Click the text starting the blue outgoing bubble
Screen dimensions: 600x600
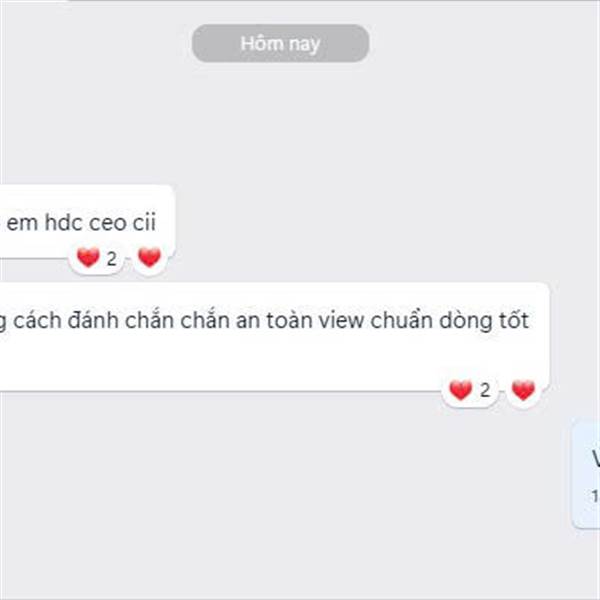596,458
